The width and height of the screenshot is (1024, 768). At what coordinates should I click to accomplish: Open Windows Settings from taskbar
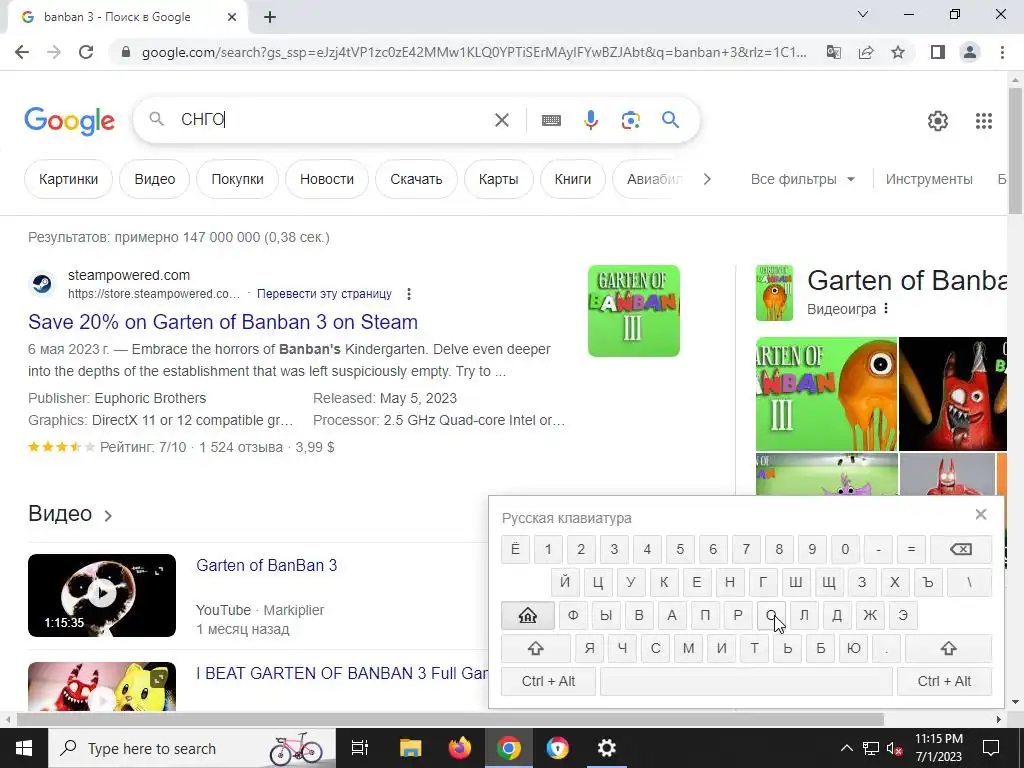click(607, 748)
